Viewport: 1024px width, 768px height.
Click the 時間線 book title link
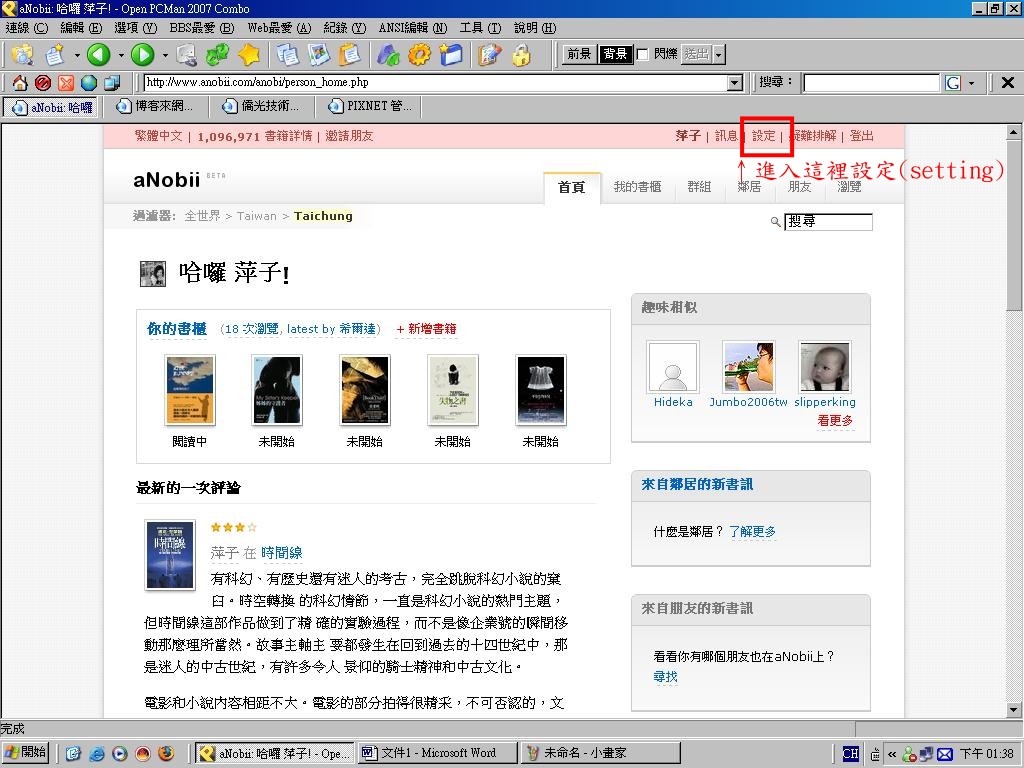281,553
